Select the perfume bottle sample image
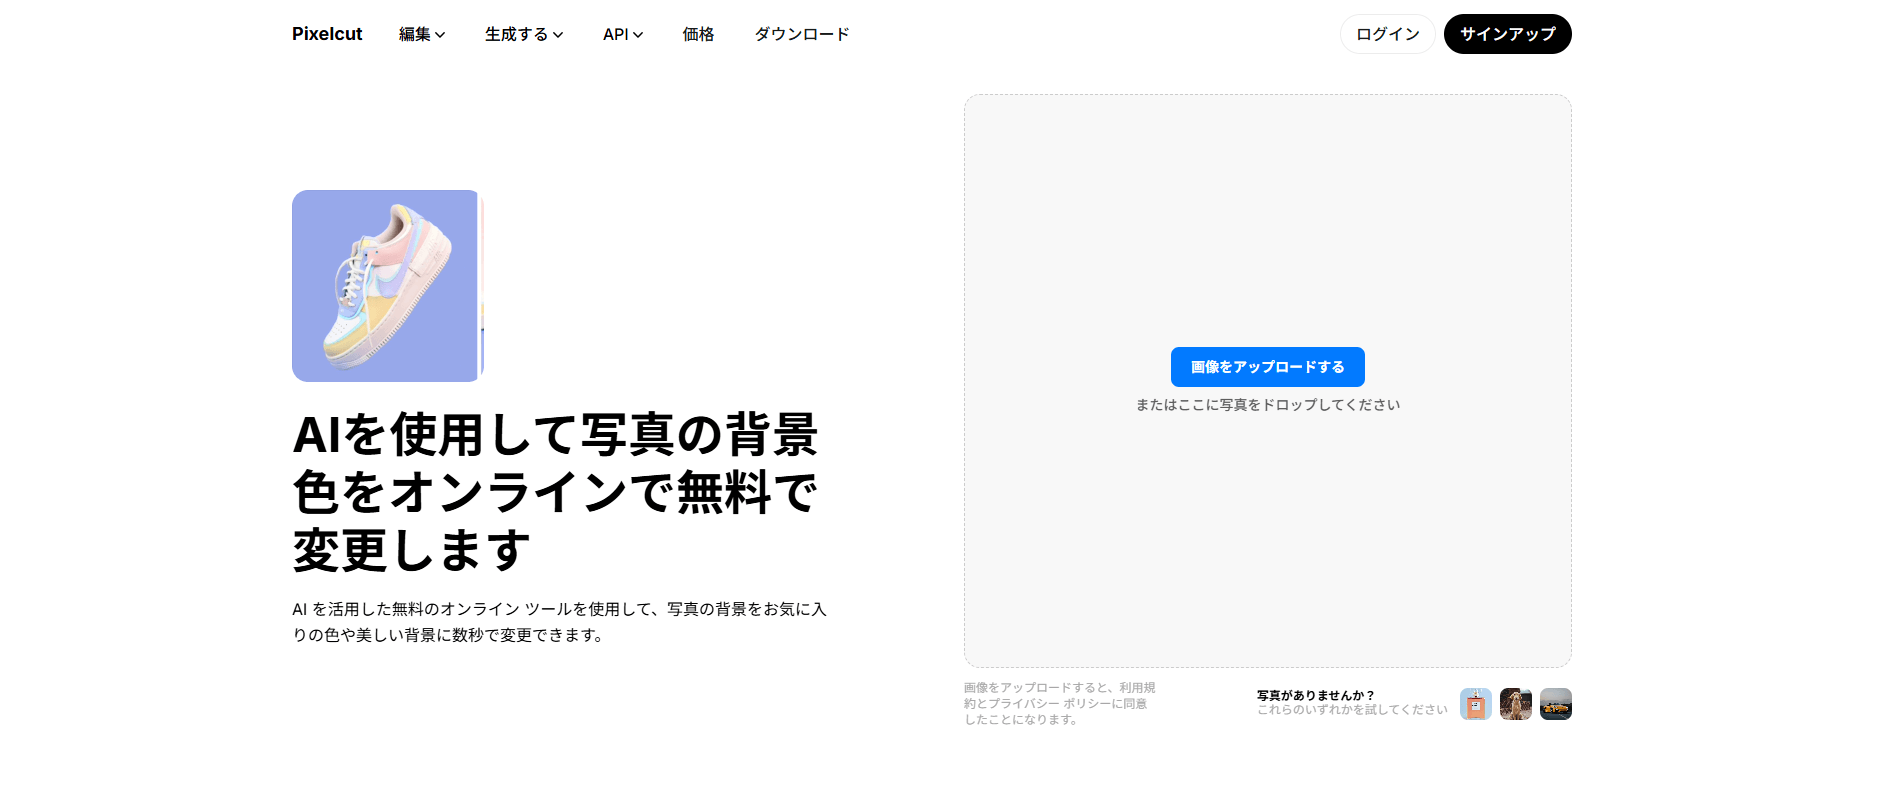This screenshot has height=806, width=1878. [x=1476, y=704]
